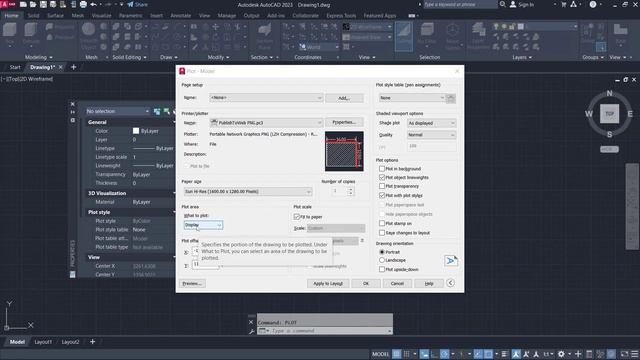The height and width of the screenshot is (360, 640).
Task: Toggle drawing grid display in status bar
Action: 396,354
